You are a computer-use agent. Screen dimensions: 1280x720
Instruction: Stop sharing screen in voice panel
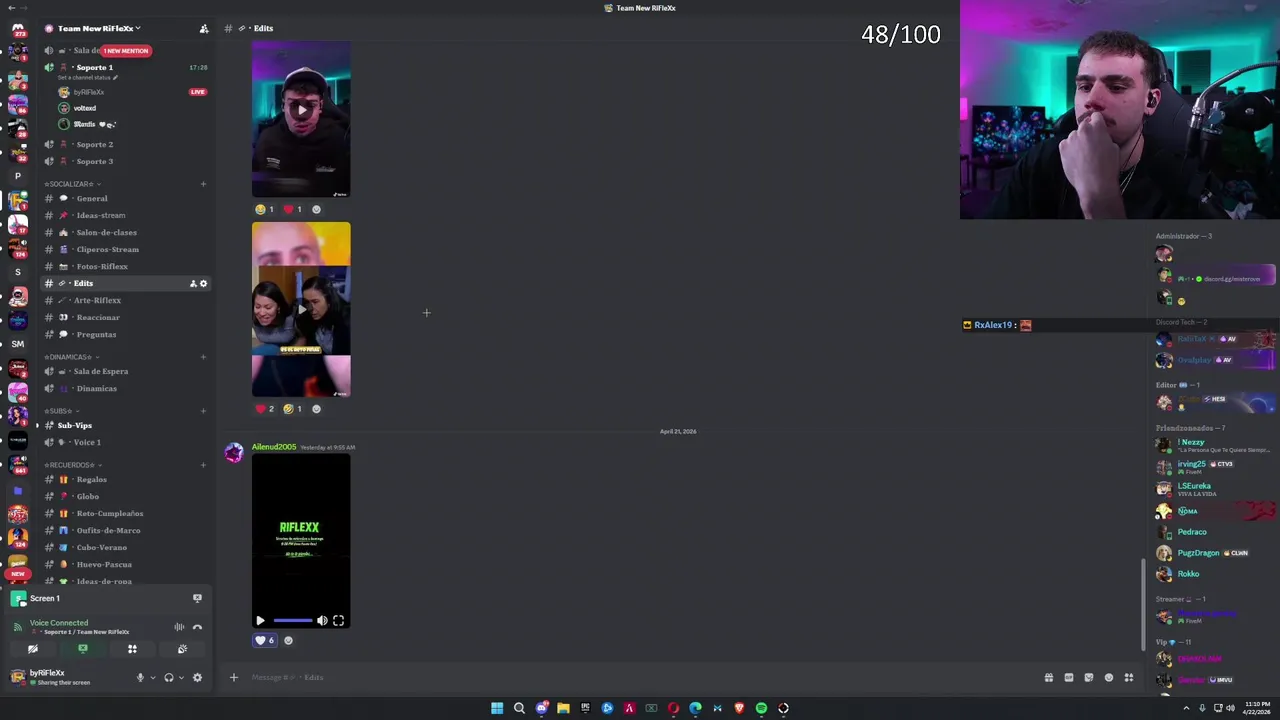[83, 649]
